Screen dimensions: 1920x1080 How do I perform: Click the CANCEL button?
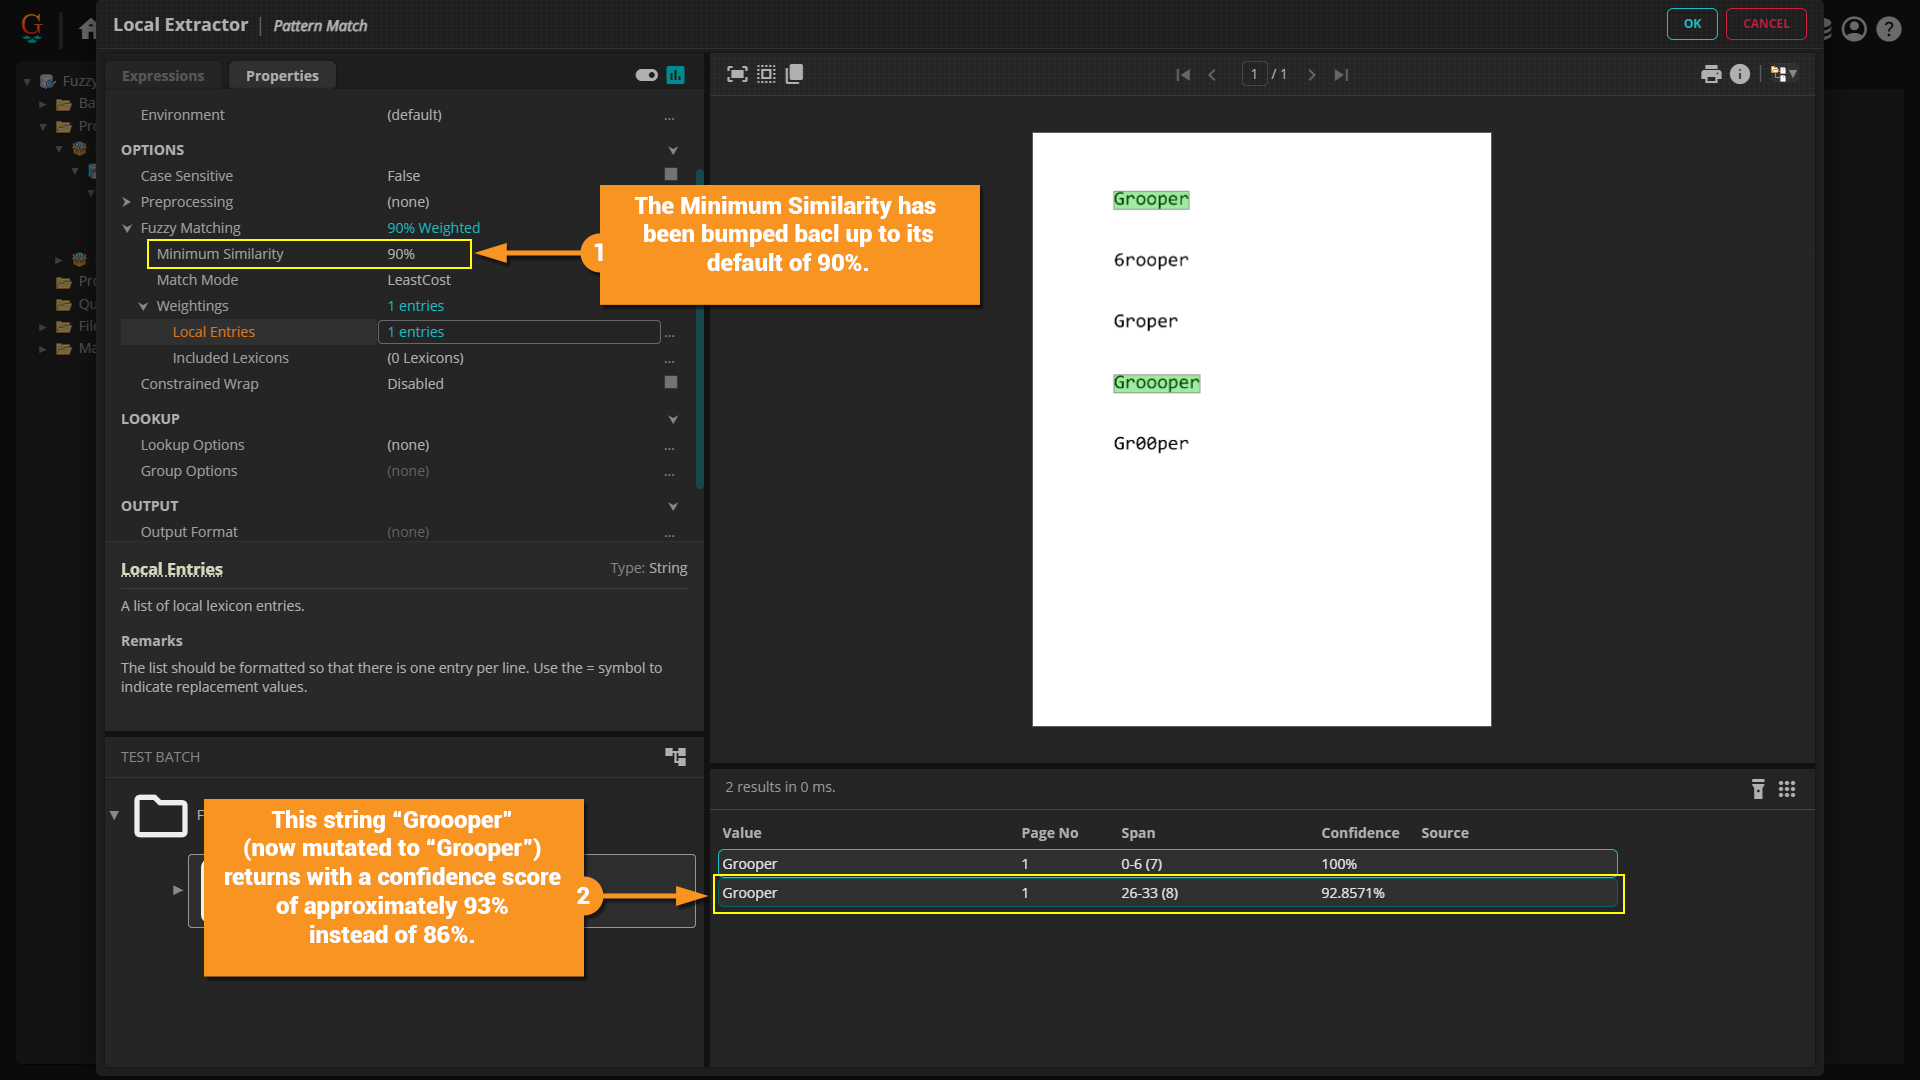(x=1766, y=24)
